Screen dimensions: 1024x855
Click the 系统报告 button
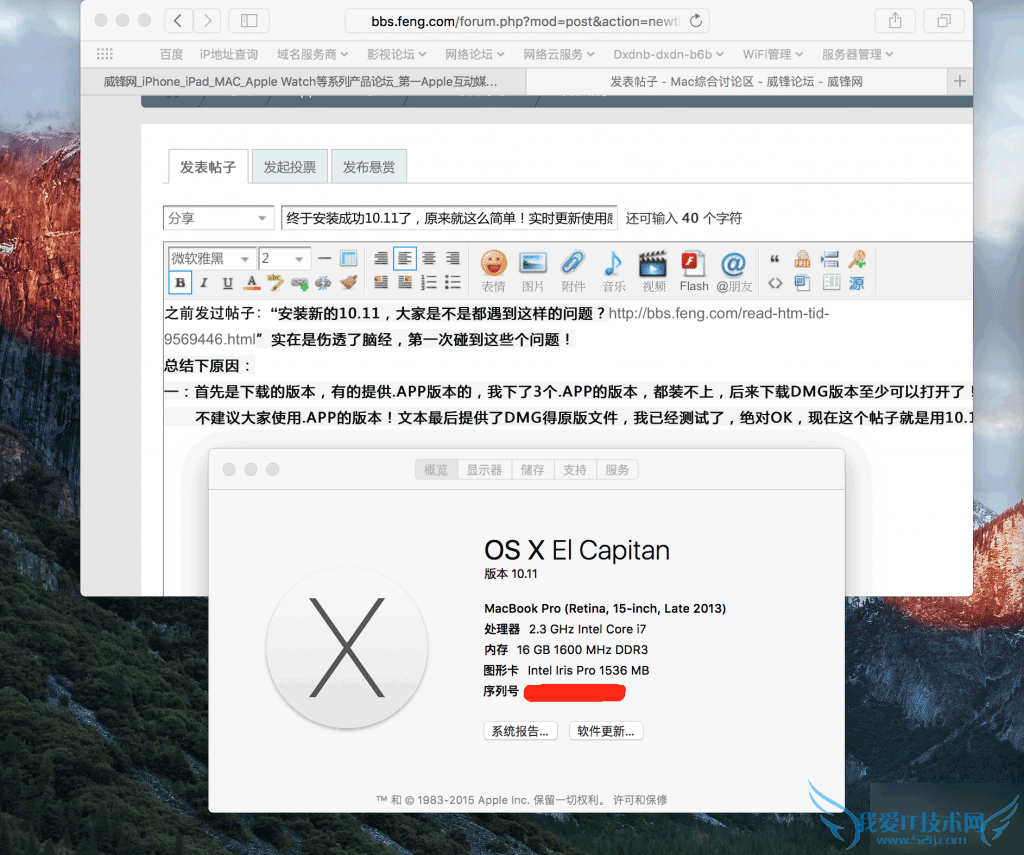click(x=520, y=730)
